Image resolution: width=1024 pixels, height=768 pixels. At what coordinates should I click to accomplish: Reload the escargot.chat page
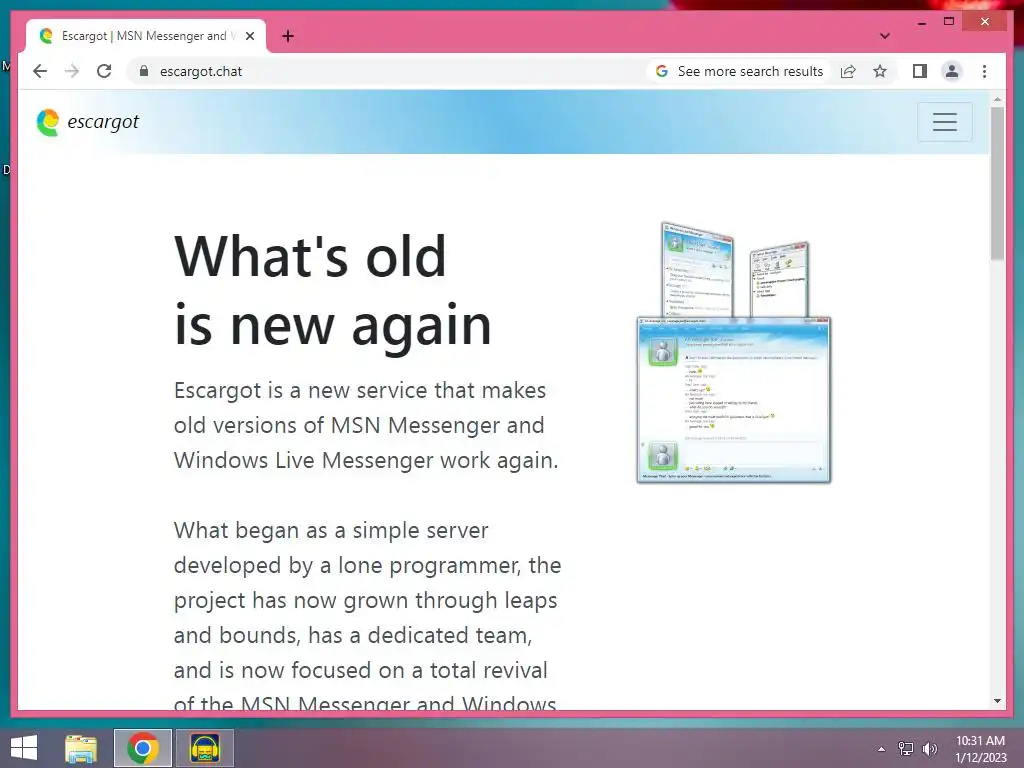tap(104, 71)
